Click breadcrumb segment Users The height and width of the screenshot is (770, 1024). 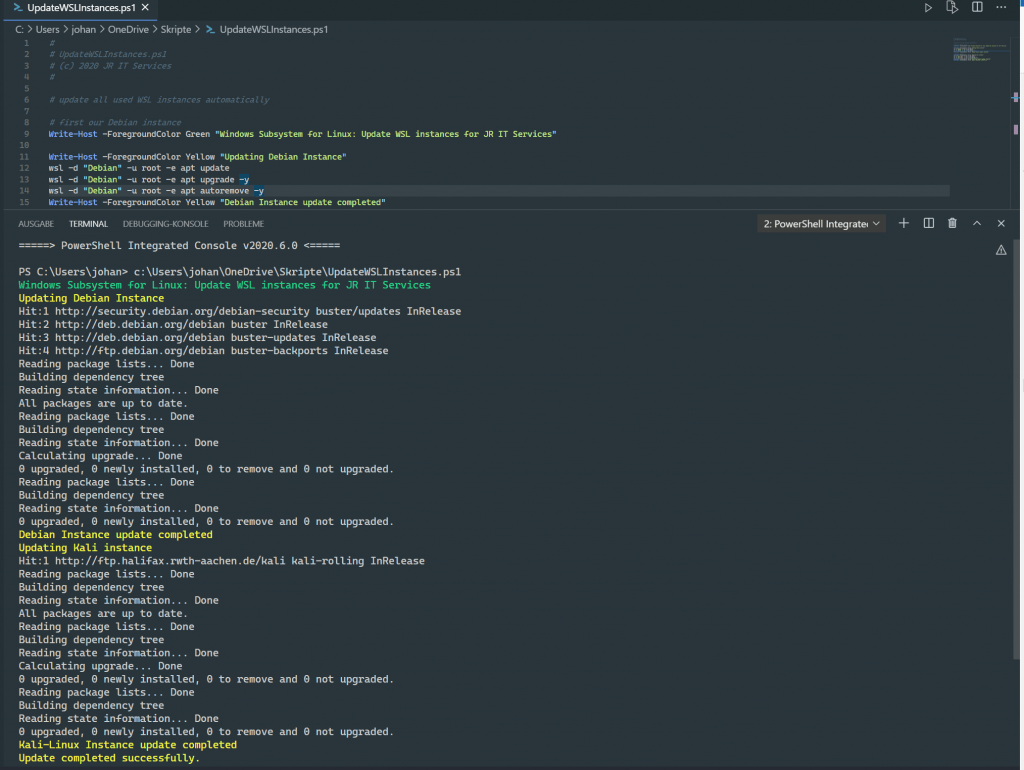[47, 29]
